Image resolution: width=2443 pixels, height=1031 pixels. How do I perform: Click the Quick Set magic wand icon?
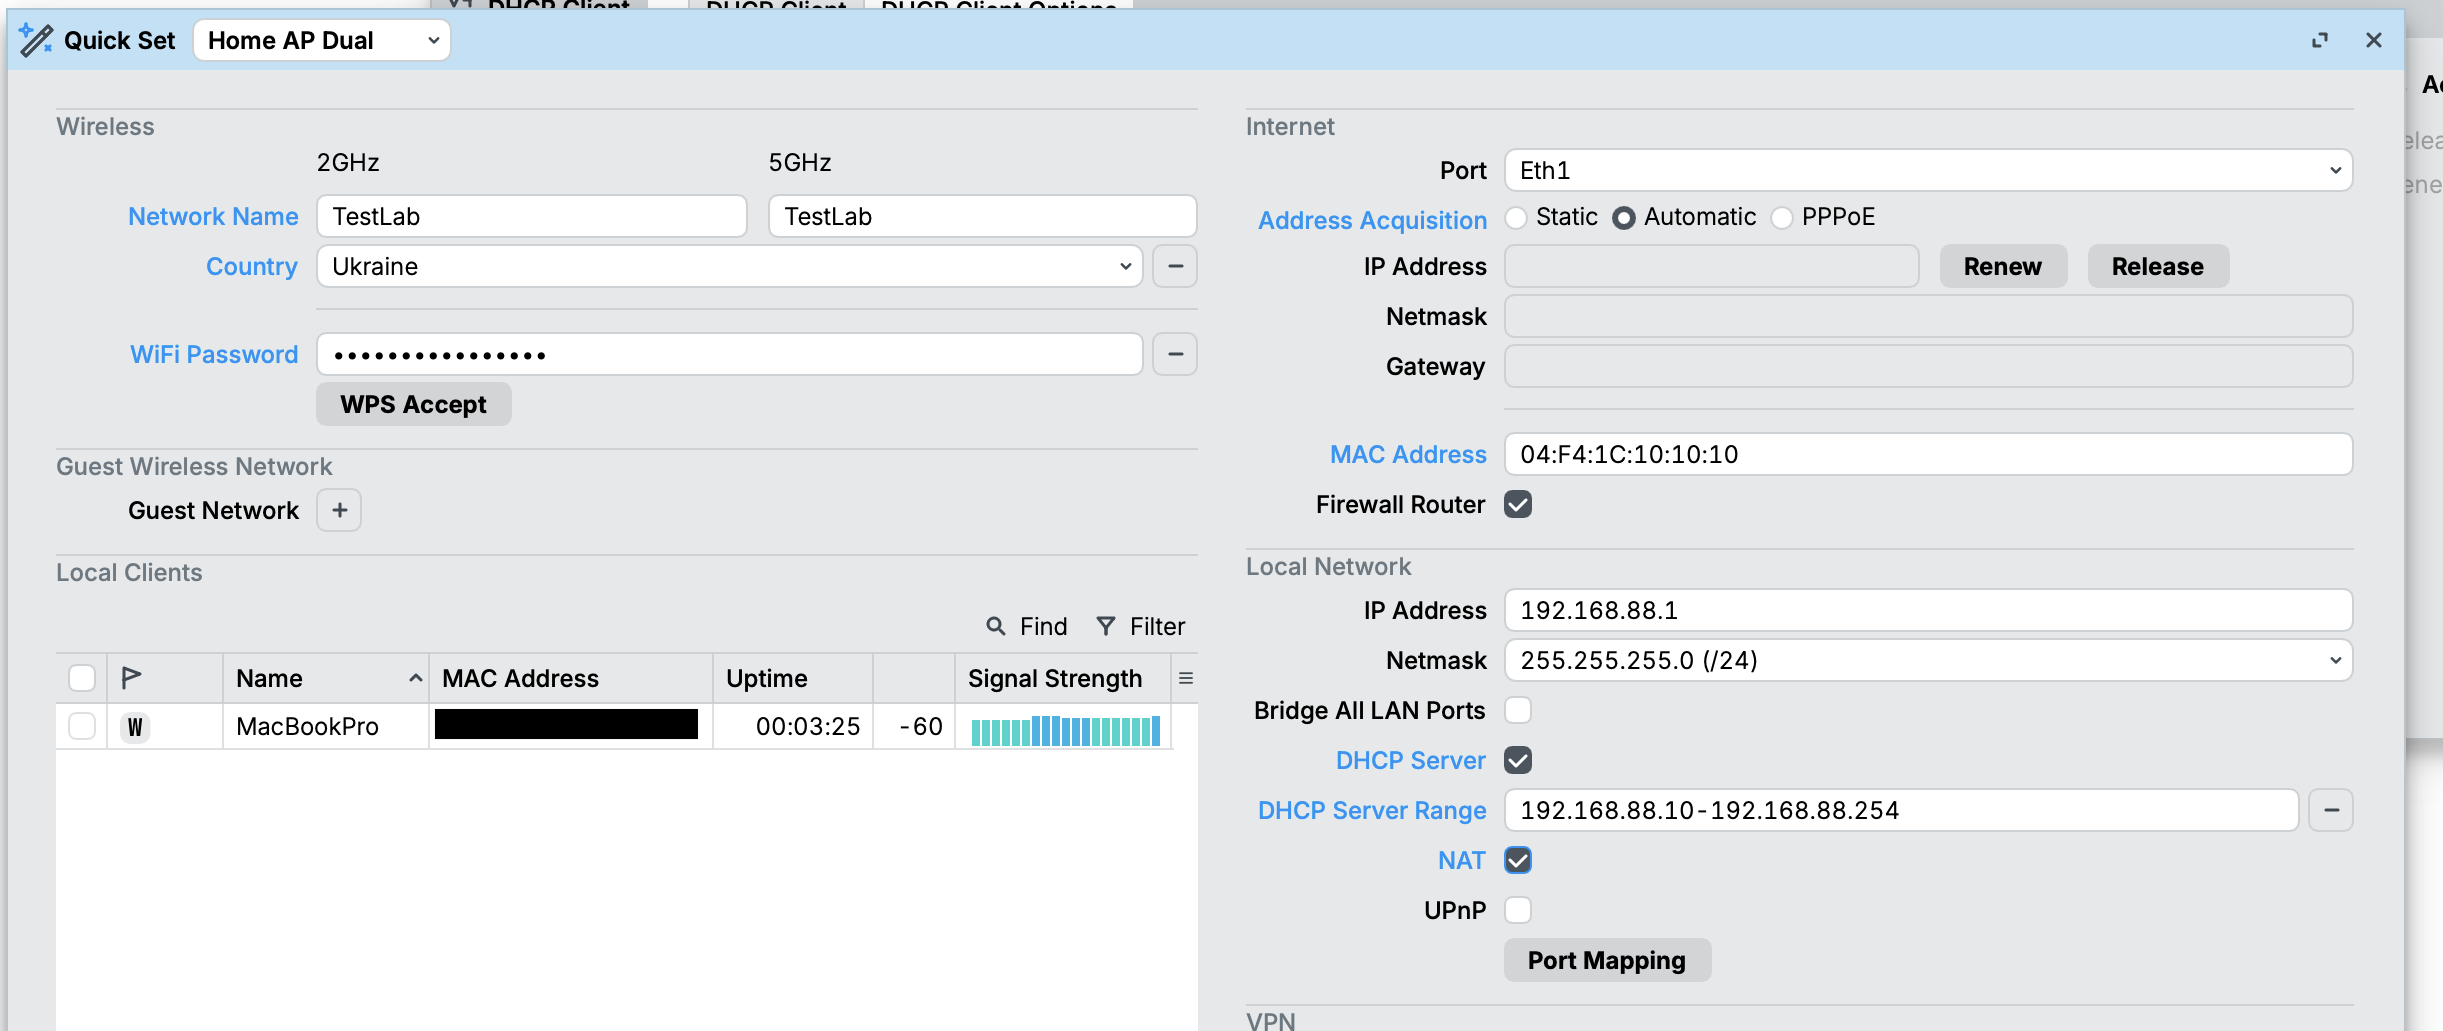click(x=36, y=40)
